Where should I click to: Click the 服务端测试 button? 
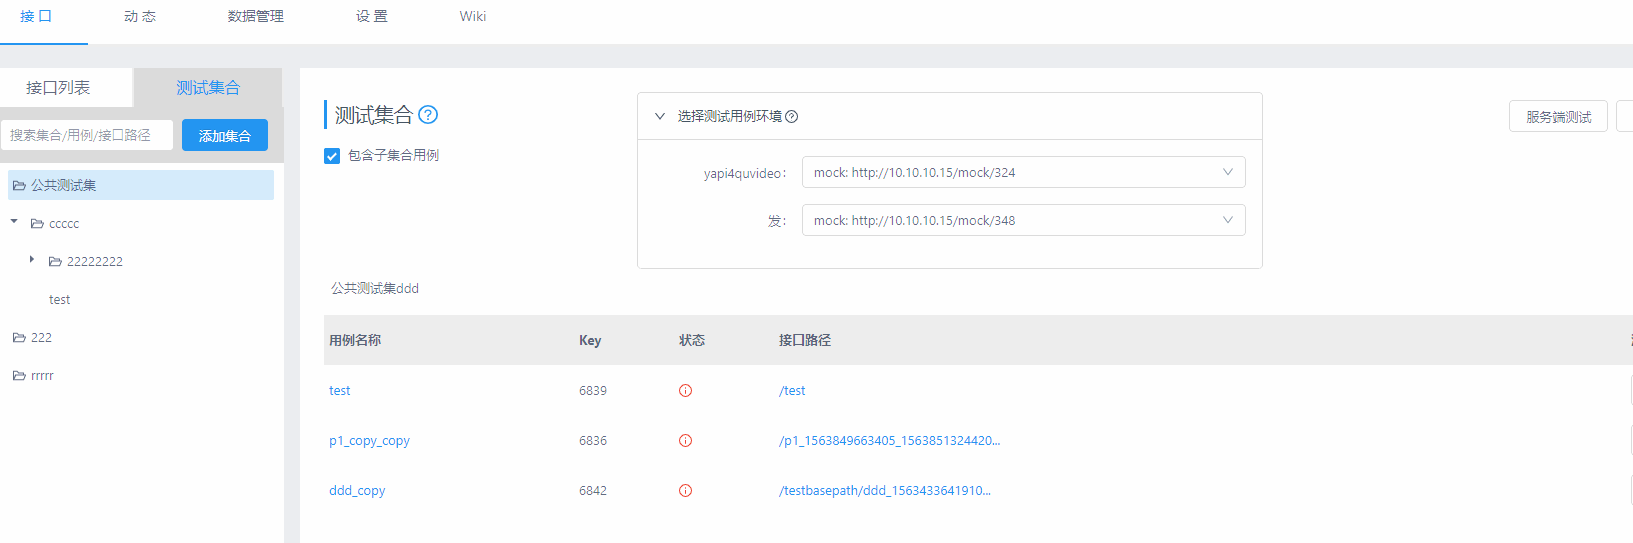click(x=1558, y=117)
